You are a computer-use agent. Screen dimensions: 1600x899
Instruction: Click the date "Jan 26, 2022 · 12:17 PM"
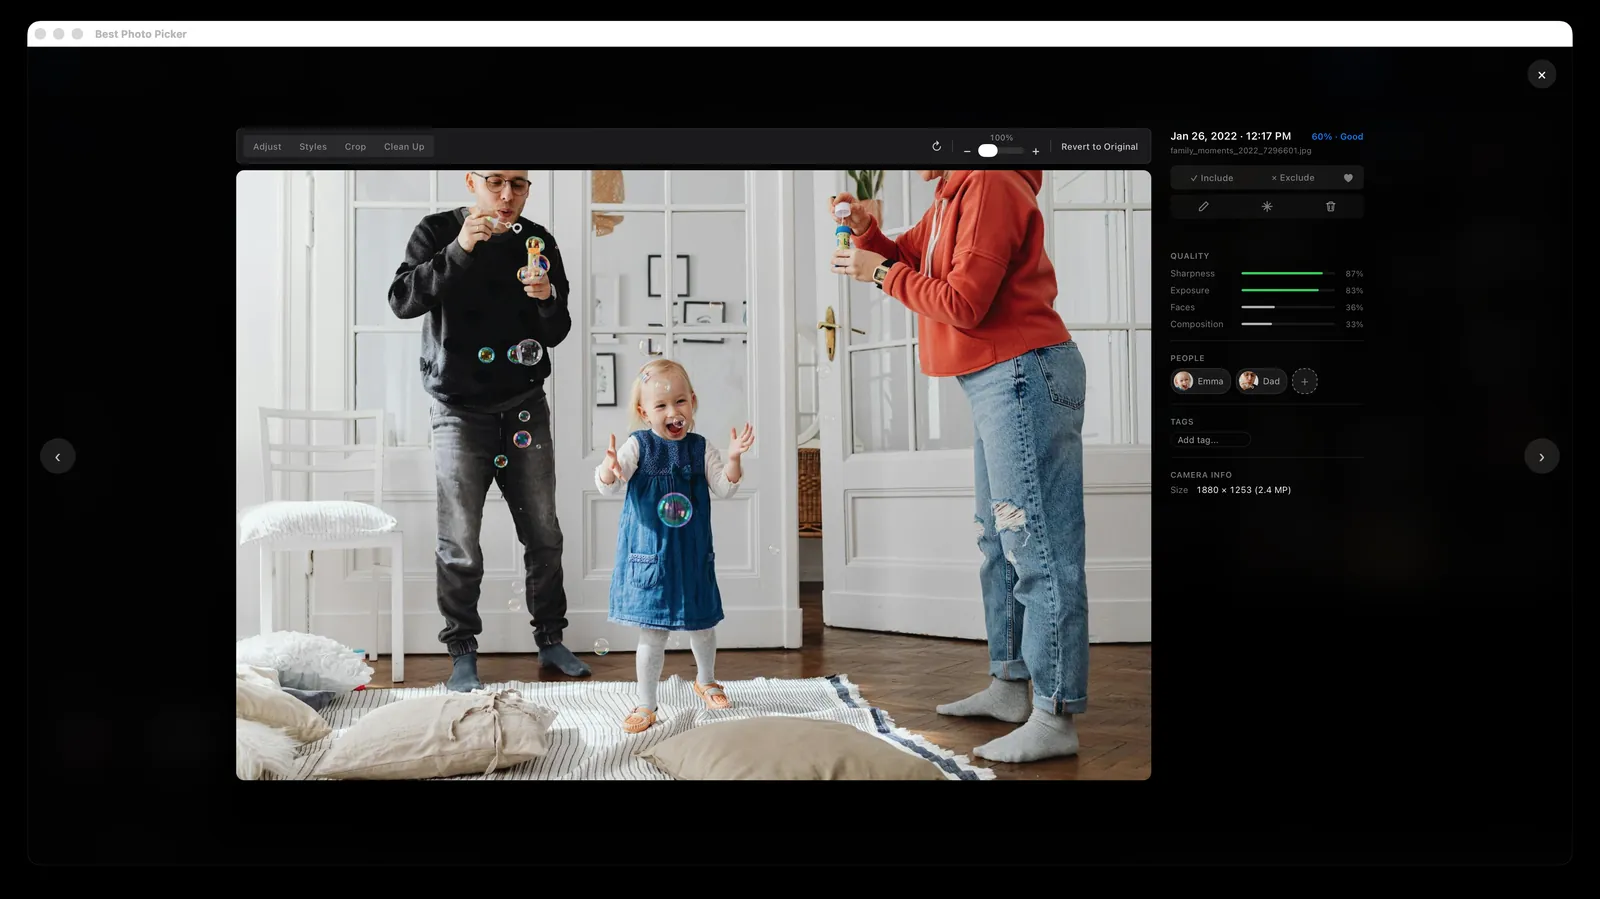[x=1230, y=136]
